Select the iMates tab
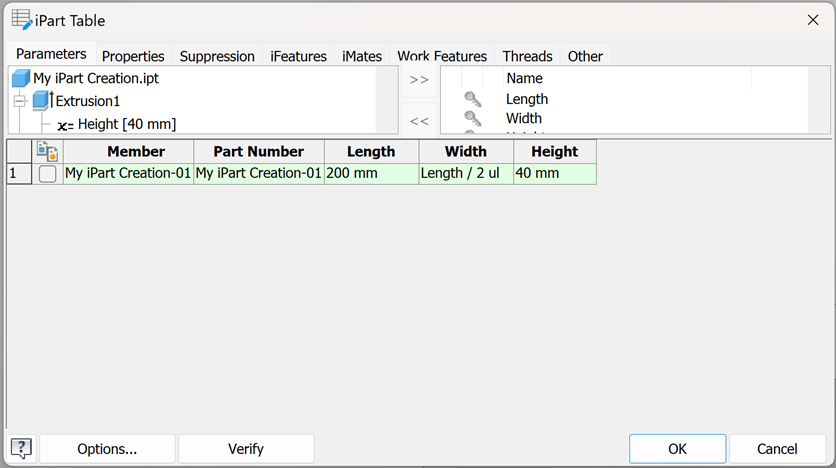The height and width of the screenshot is (468, 836). 361,56
